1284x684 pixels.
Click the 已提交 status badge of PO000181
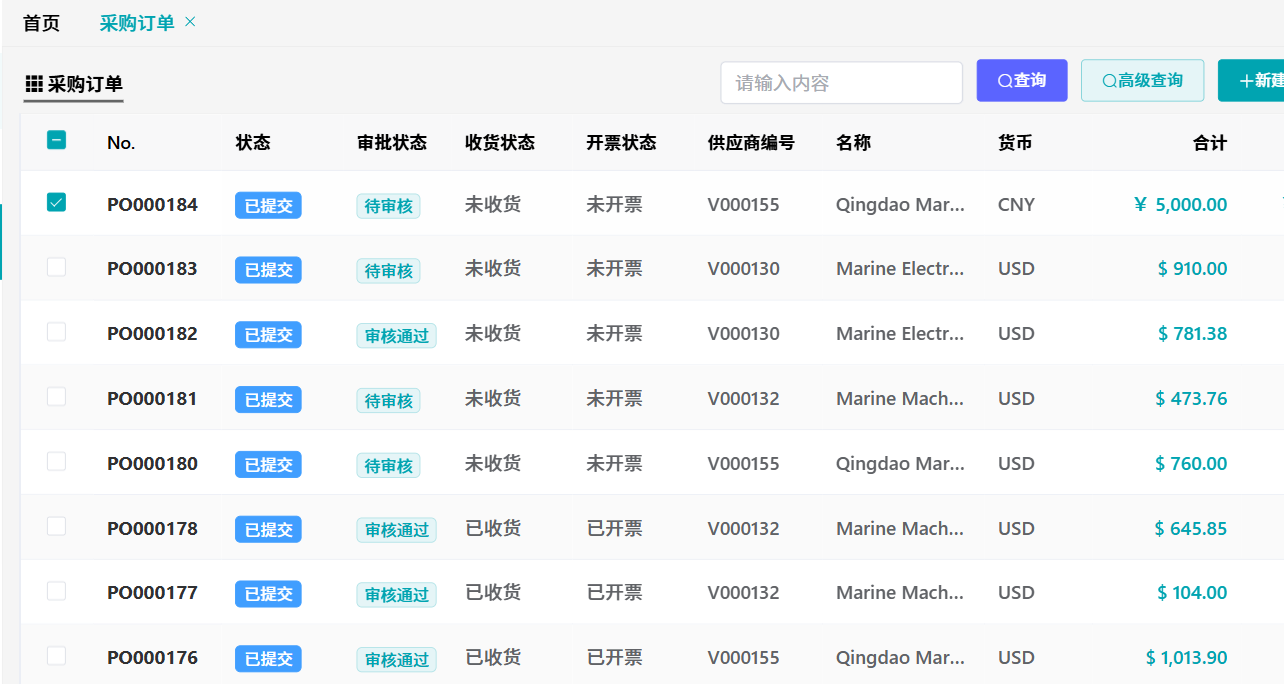(x=268, y=400)
